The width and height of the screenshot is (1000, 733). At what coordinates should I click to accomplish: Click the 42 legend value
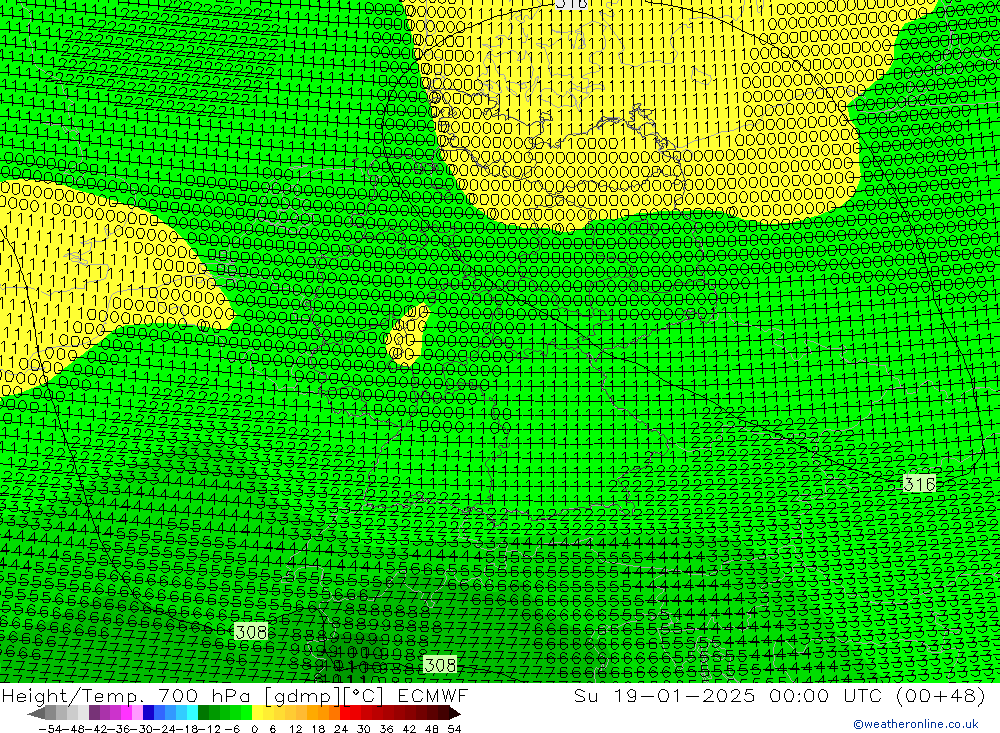(x=409, y=729)
